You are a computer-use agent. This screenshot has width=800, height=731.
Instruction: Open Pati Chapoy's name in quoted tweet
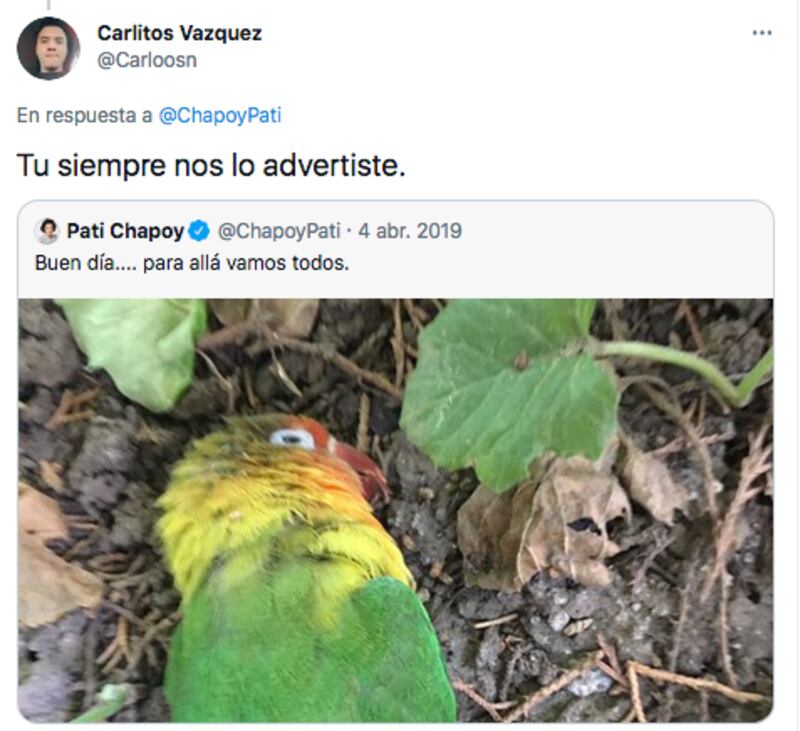pyautogui.click(x=125, y=231)
